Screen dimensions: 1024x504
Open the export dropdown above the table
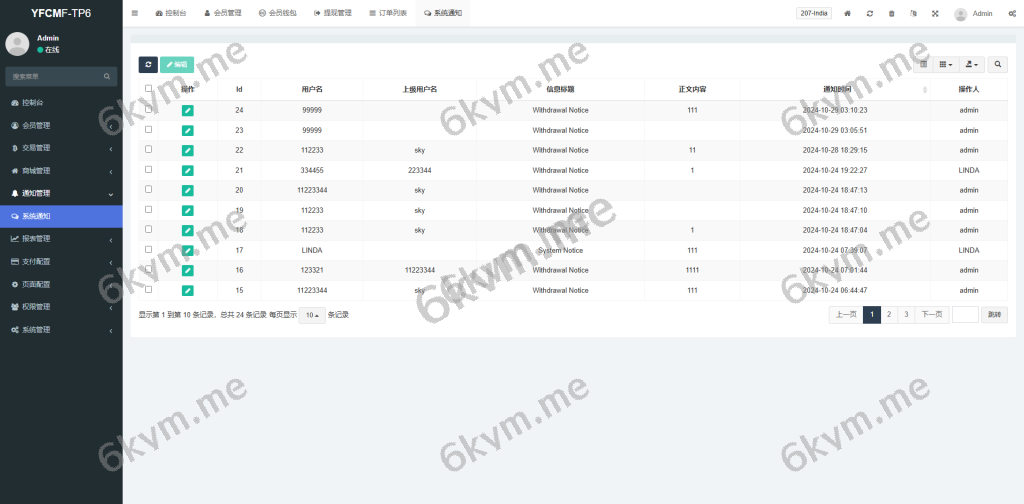[972, 64]
